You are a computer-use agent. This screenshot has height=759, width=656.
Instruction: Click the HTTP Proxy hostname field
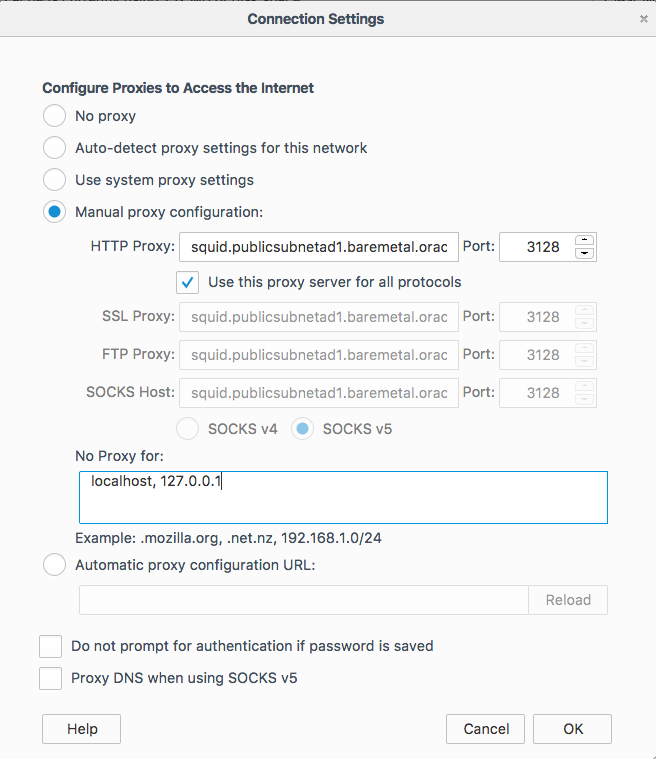319,247
